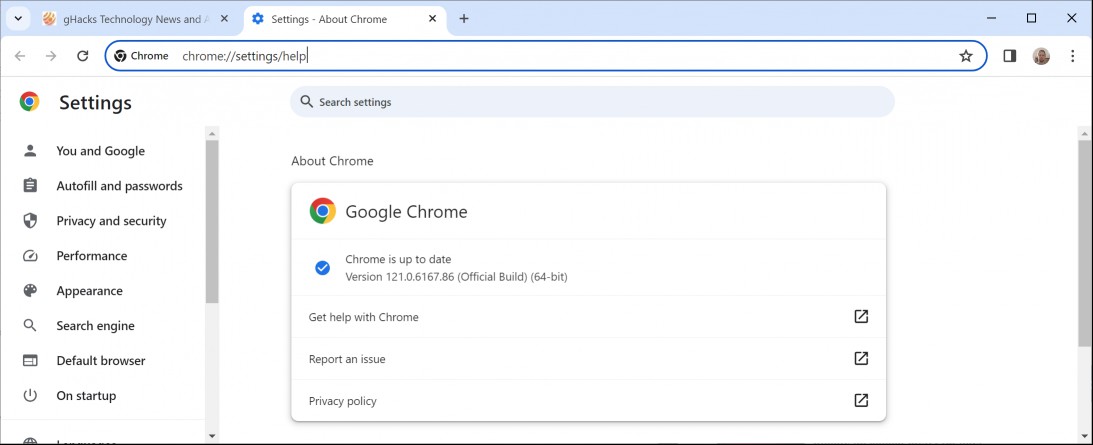Open Default browser settings

pyautogui.click(x=103, y=360)
